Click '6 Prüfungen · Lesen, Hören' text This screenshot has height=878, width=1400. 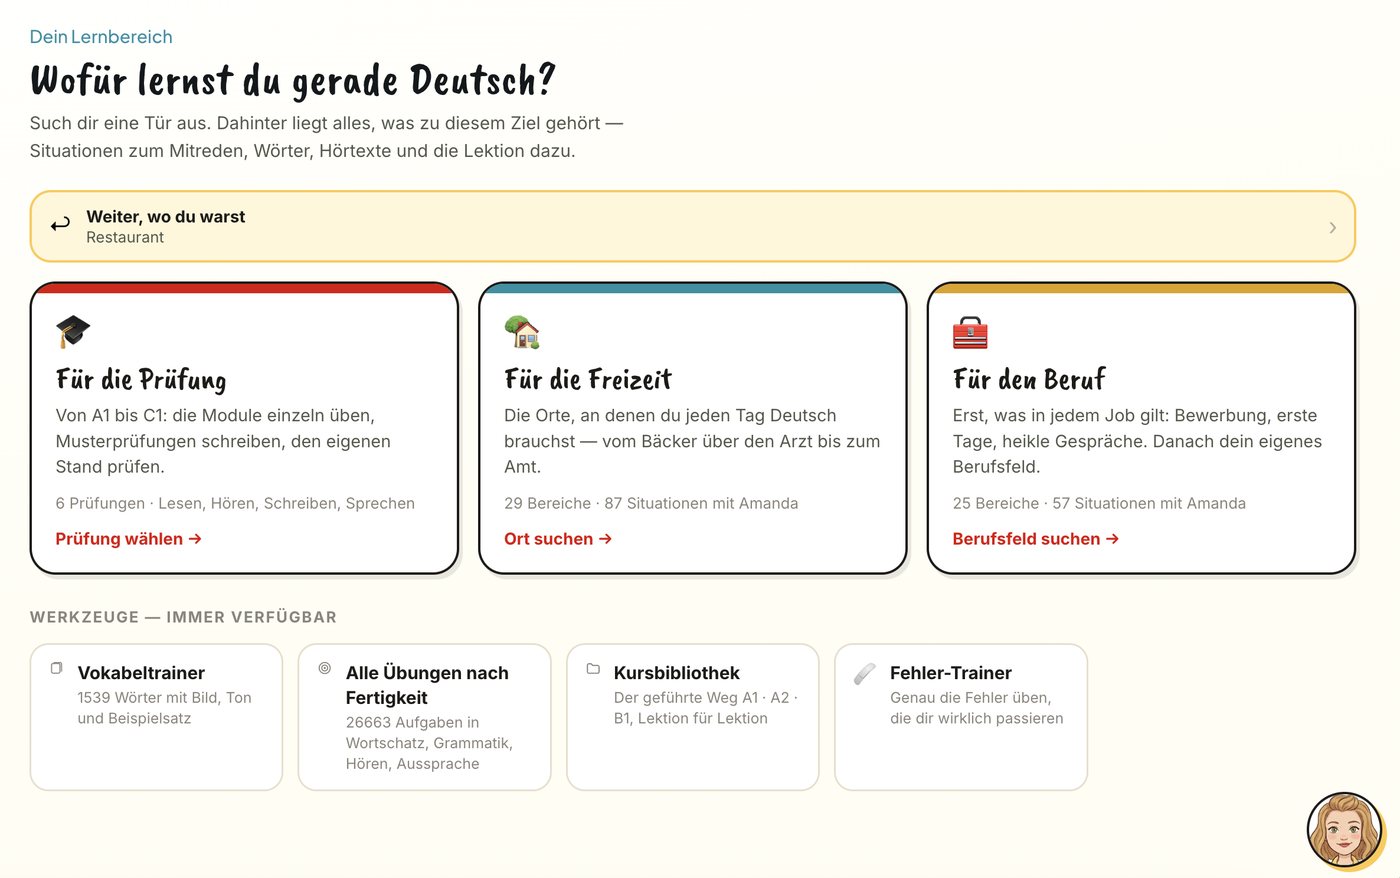point(235,504)
